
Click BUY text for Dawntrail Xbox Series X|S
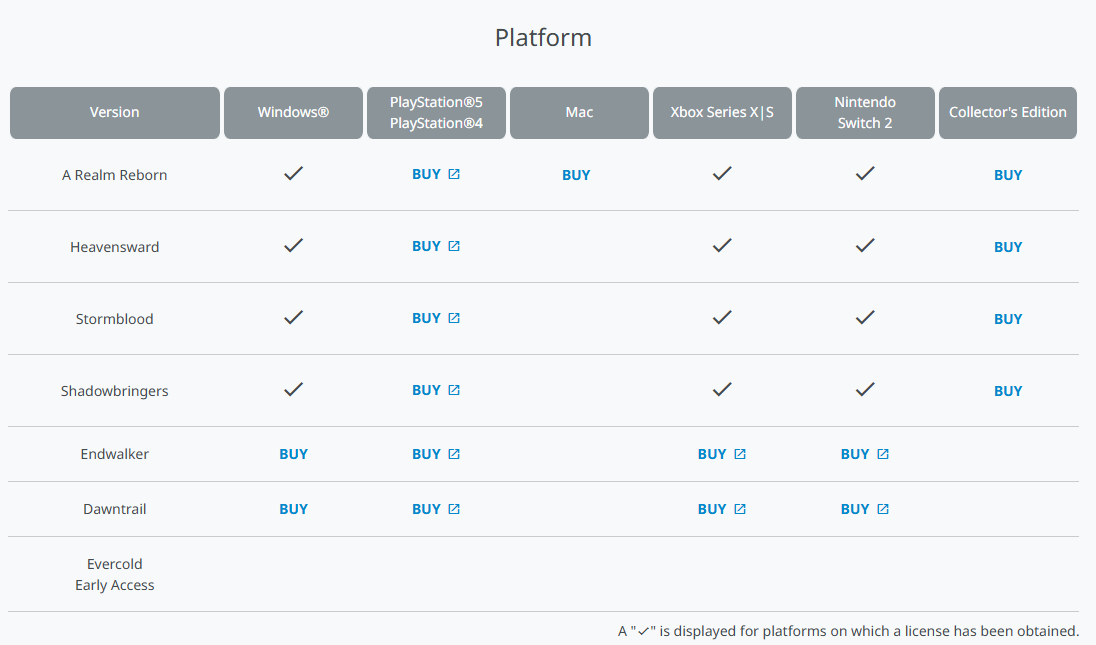(712, 509)
